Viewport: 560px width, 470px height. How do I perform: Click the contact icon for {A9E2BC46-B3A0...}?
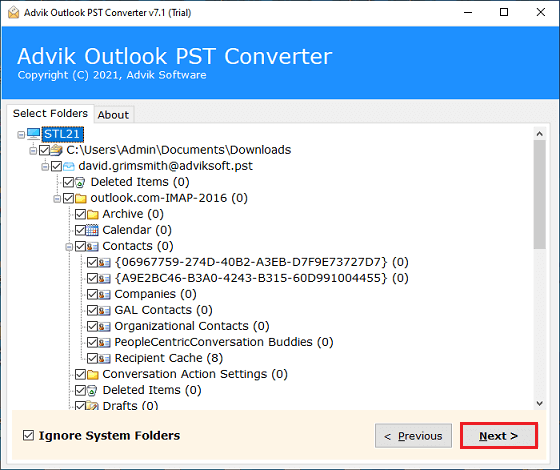(x=104, y=278)
